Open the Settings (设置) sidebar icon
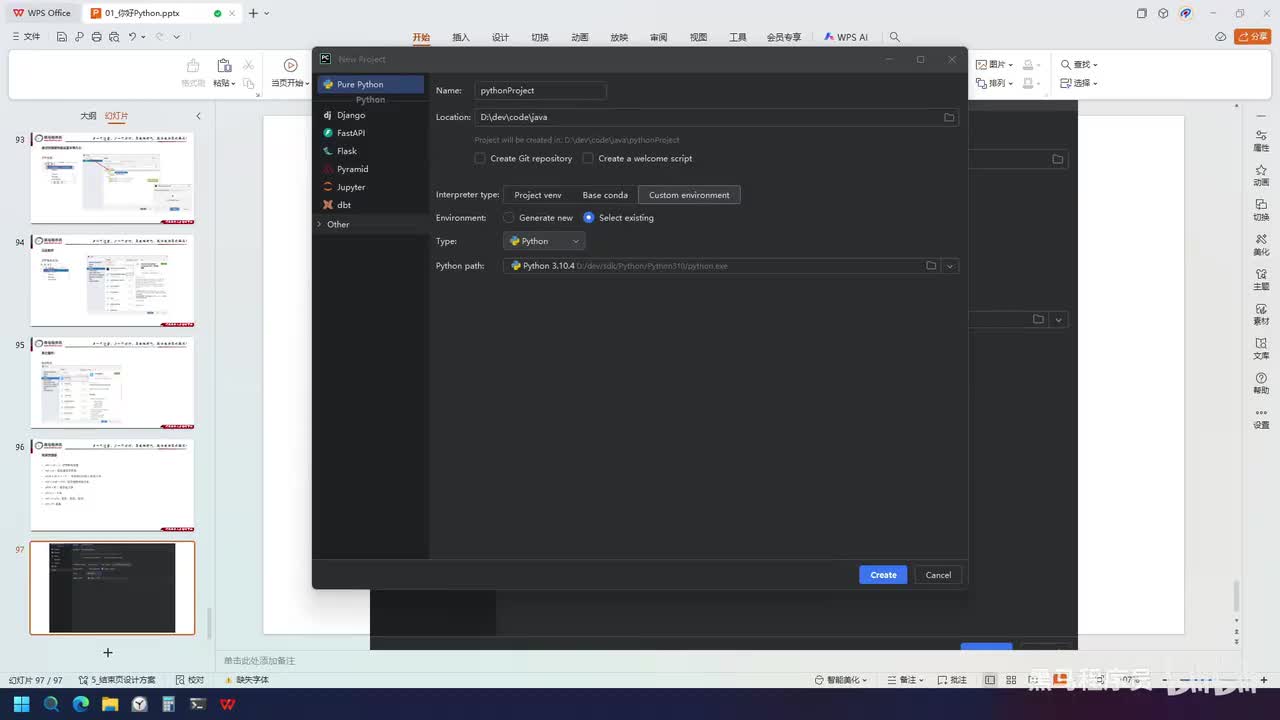Screen dimensions: 1280x720 tap(1261, 418)
